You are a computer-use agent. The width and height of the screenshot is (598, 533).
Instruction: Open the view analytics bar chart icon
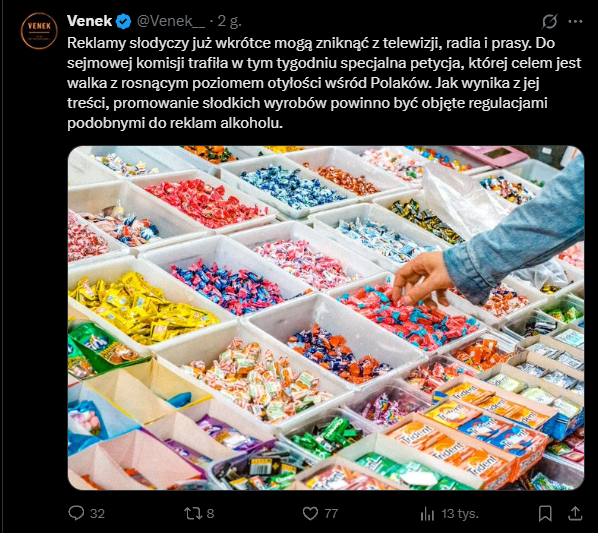point(427,514)
